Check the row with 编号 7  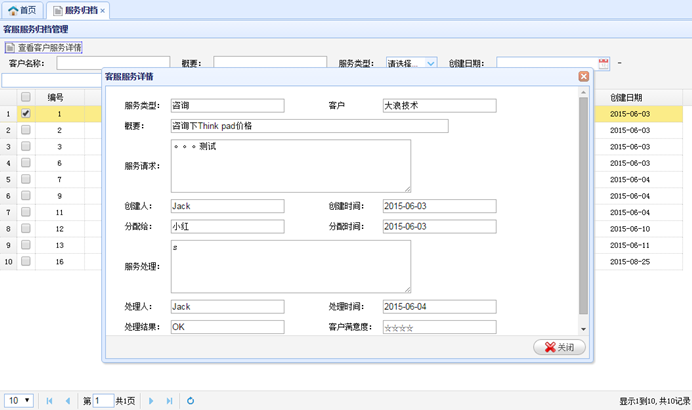[x=26, y=179]
